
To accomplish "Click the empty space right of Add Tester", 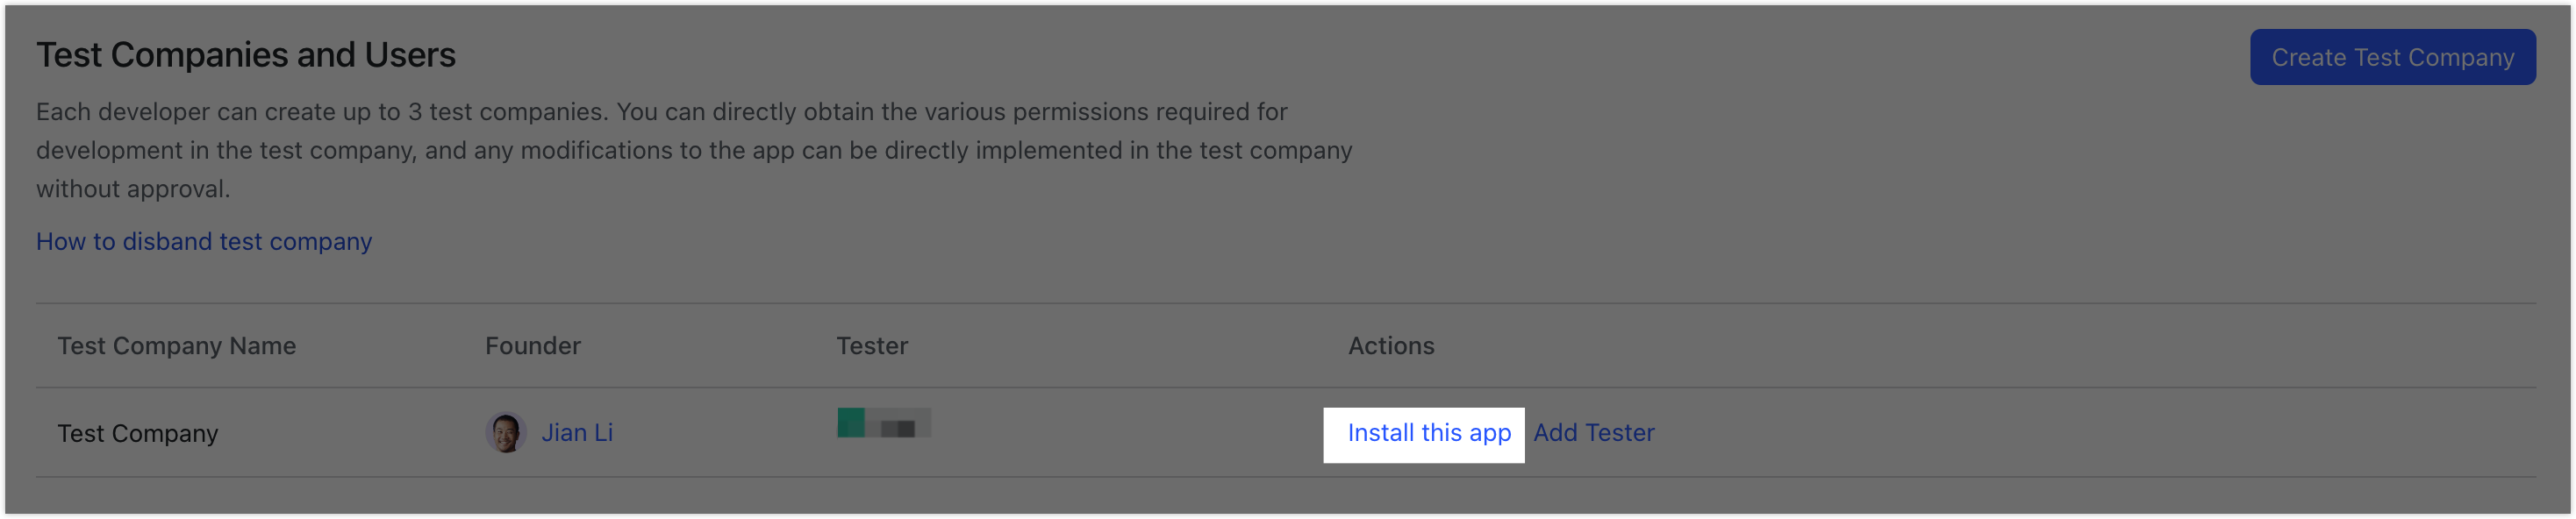I will point(2095,433).
